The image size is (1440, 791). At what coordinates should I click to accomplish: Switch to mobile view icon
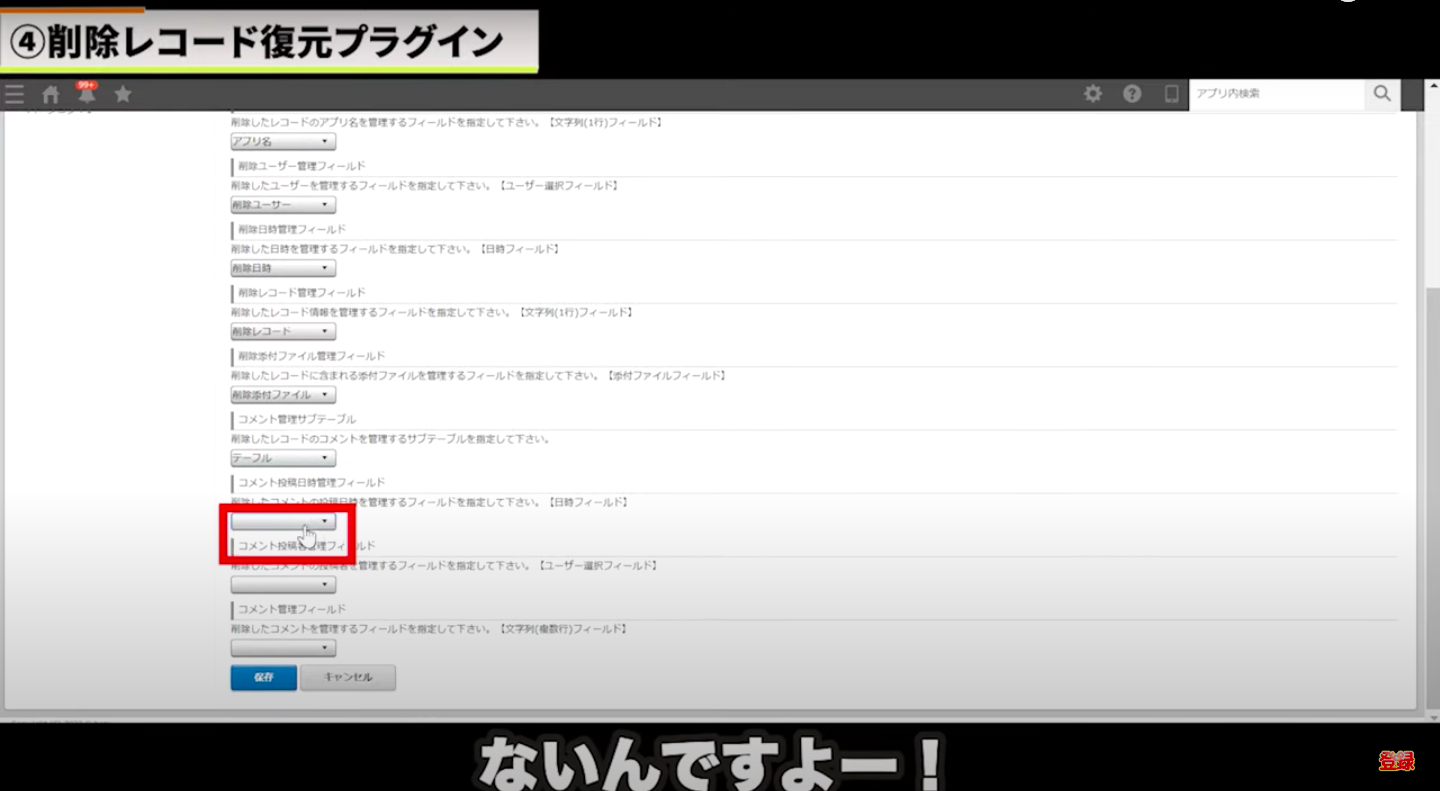pyautogui.click(x=1171, y=93)
